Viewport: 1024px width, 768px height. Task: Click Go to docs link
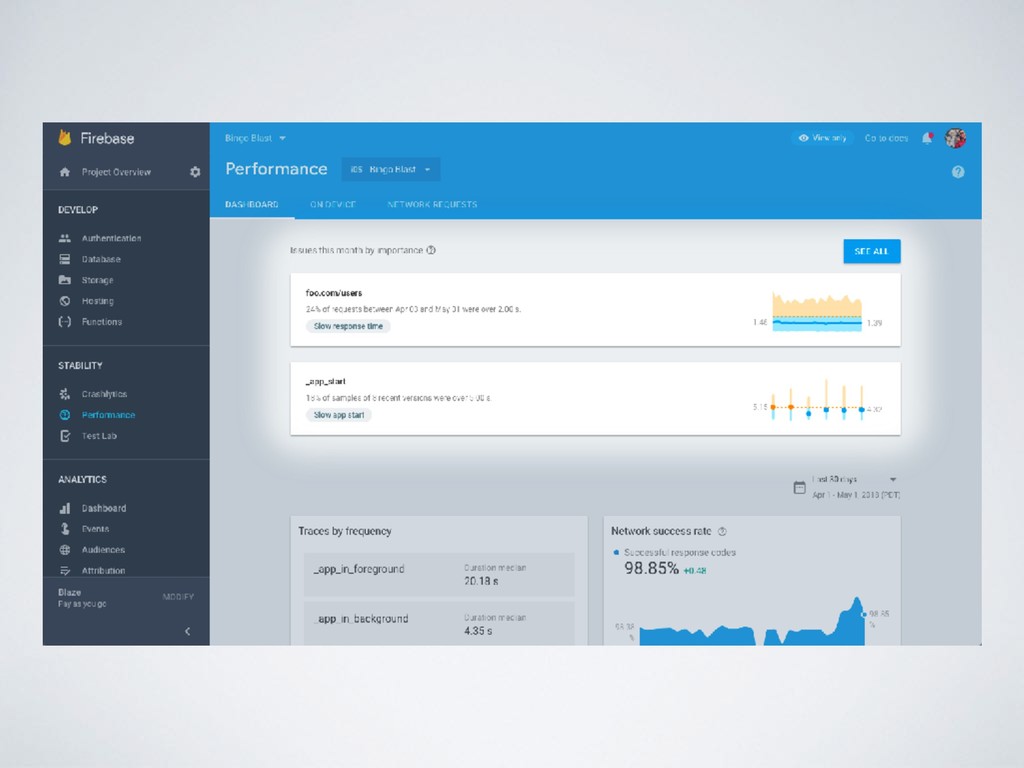[886, 138]
